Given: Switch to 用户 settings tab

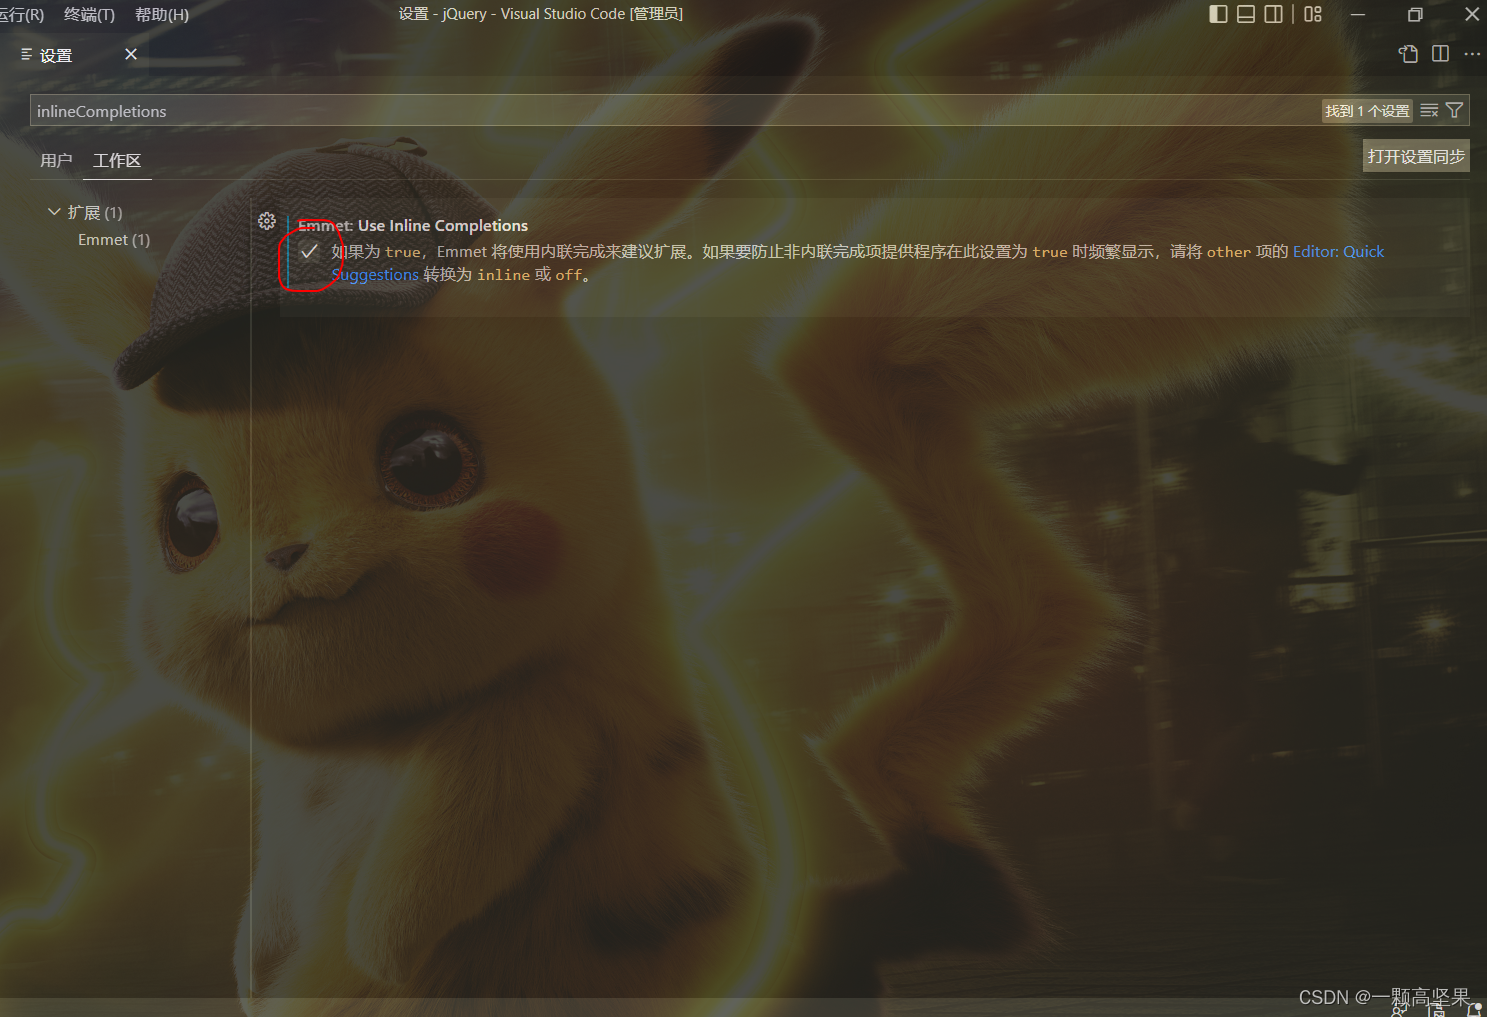Looking at the screenshot, I should [56, 160].
